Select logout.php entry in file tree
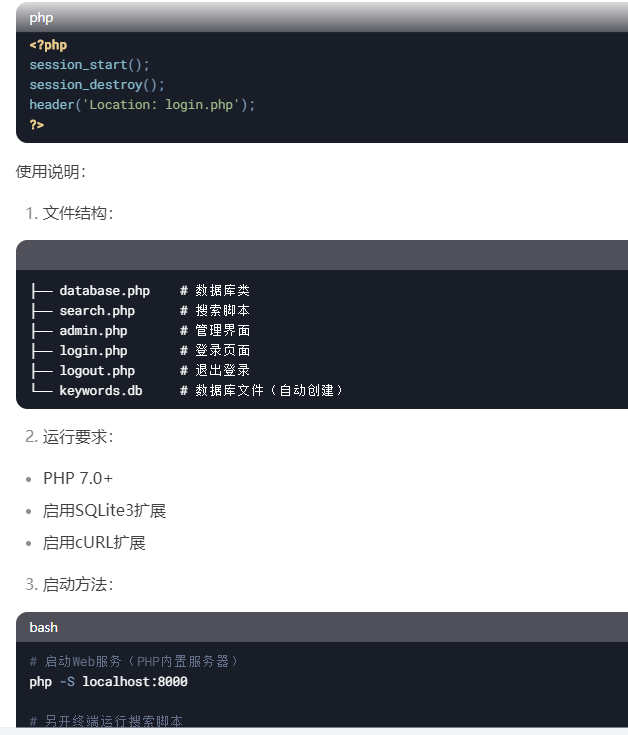The height and width of the screenshot is (735, 628). click(97, 371)
